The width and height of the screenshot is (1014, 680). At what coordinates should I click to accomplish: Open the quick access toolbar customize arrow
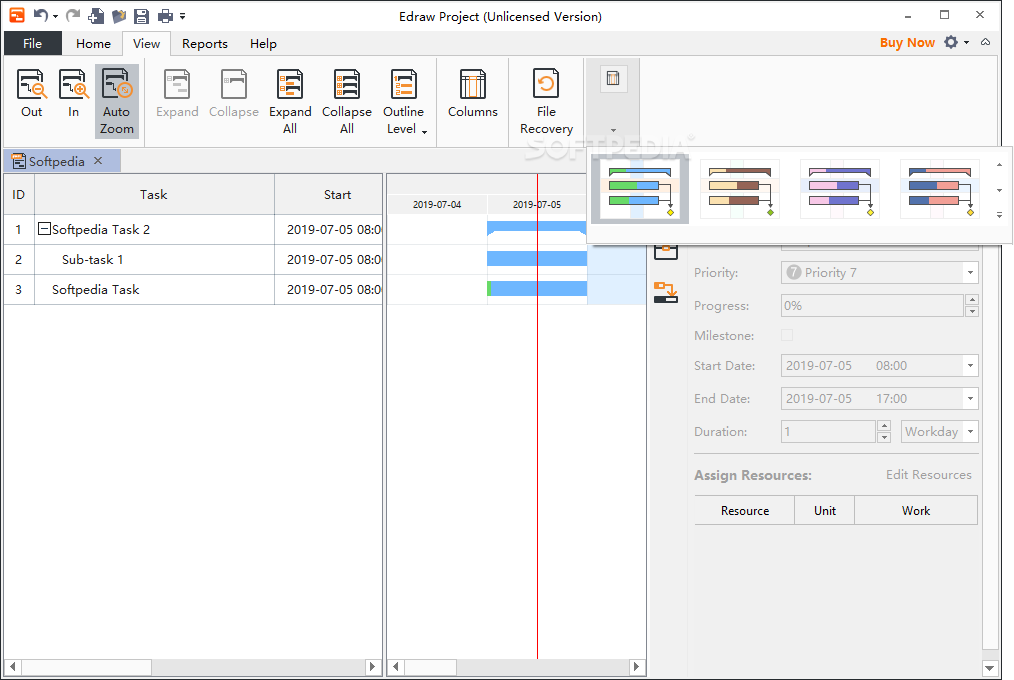[183, 16]
